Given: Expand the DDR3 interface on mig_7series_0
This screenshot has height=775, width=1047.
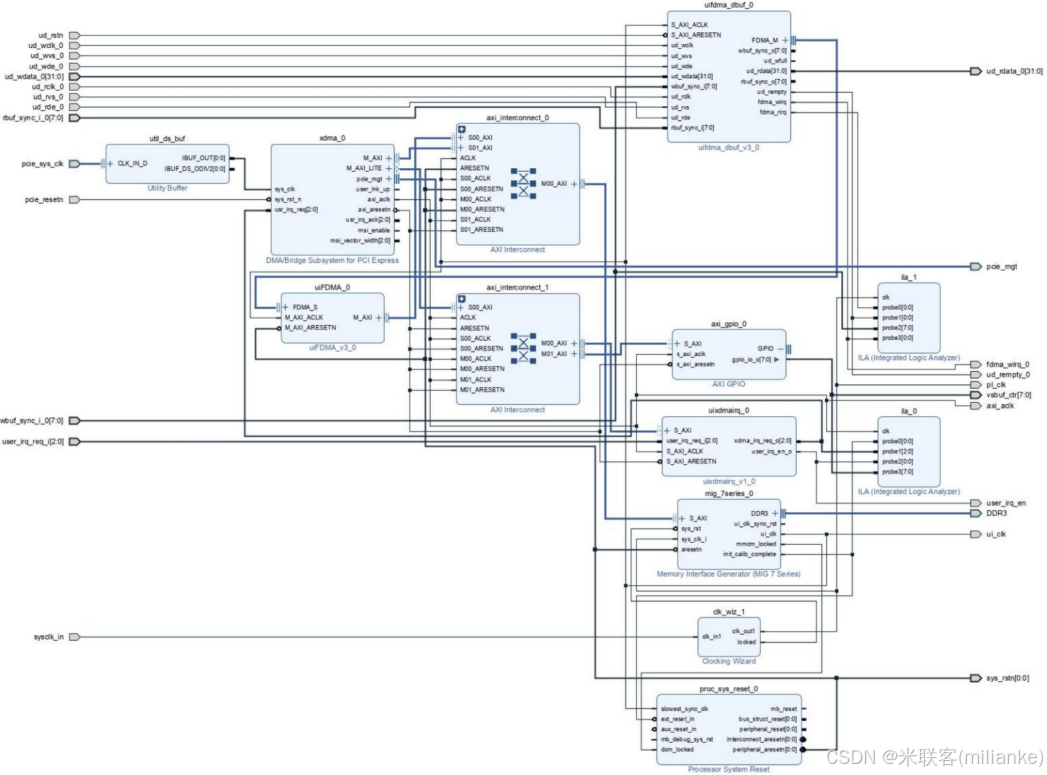Looking at the screenshot, I should tap(774, 512).
